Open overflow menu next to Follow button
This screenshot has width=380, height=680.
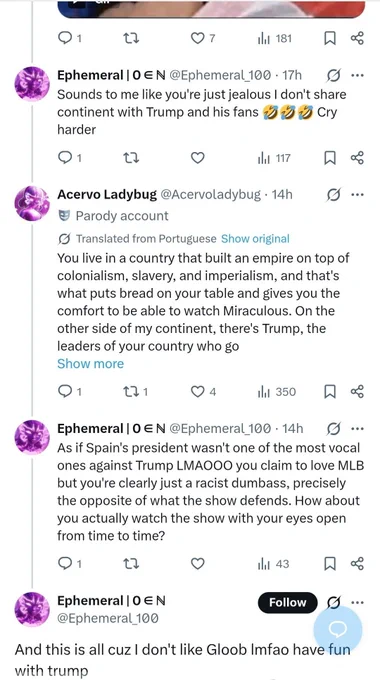[x=357, y=602]
